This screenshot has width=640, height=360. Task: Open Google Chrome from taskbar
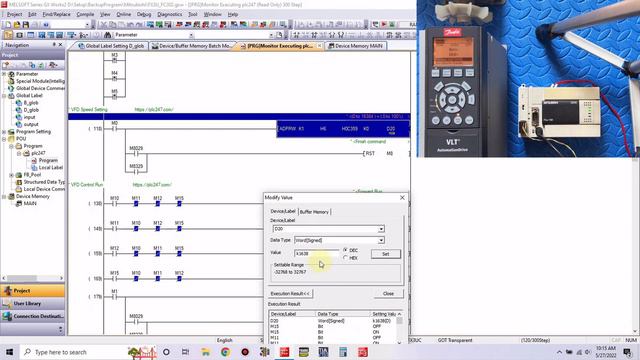click(225, 352)
